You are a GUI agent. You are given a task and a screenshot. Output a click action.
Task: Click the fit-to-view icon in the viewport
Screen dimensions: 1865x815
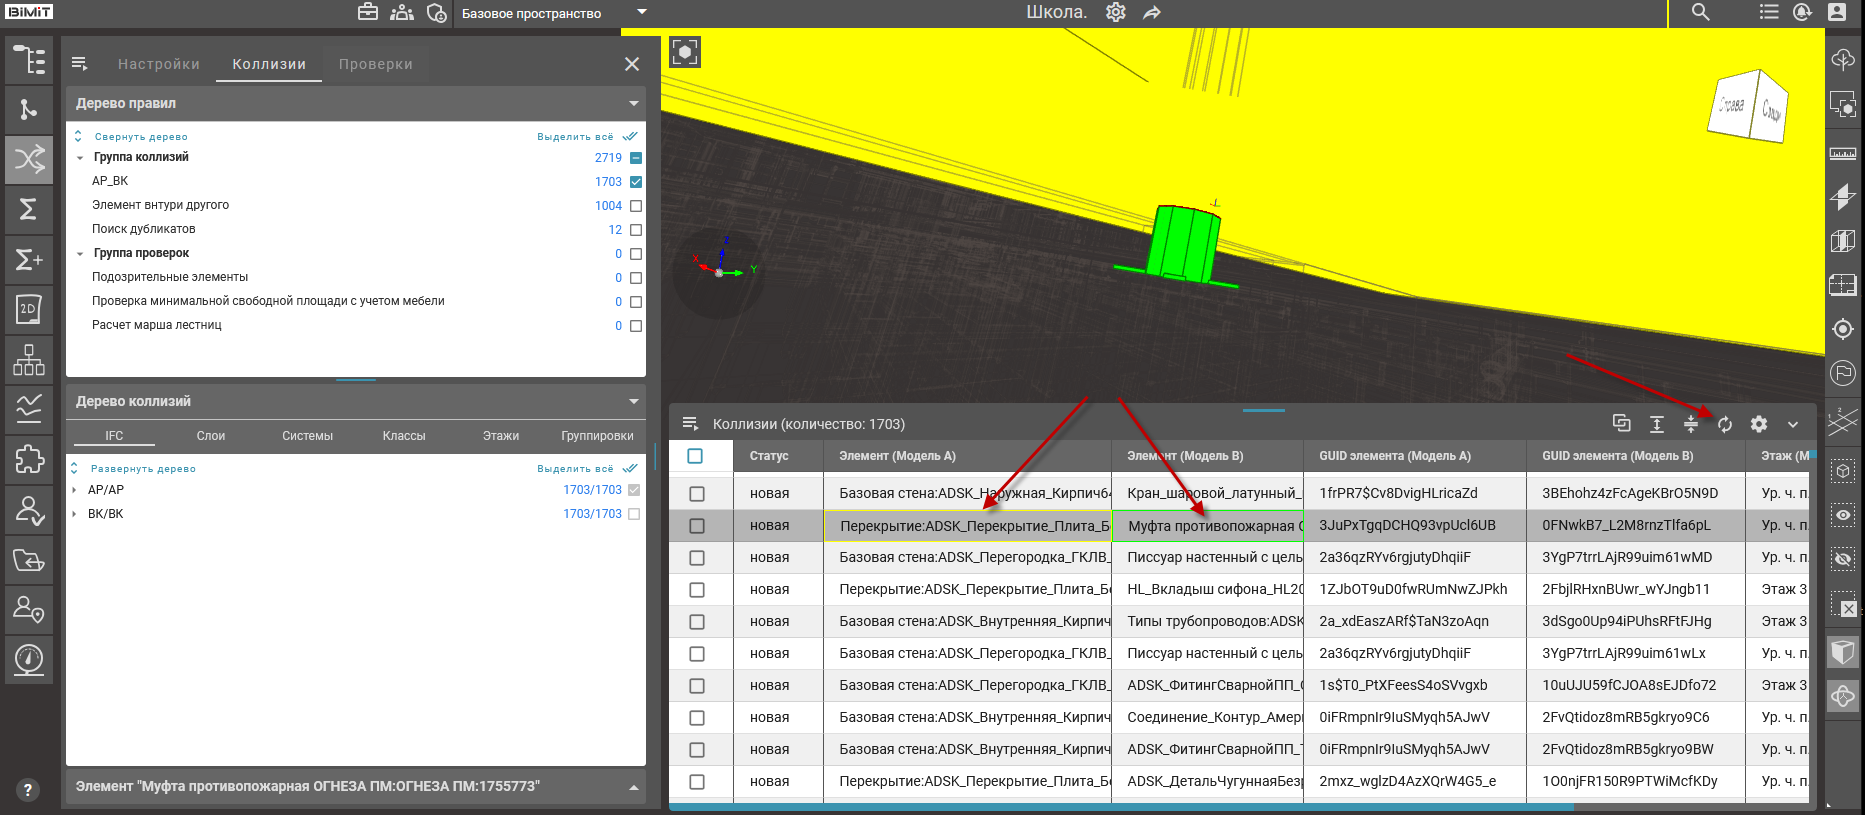[x=685, y=52]
